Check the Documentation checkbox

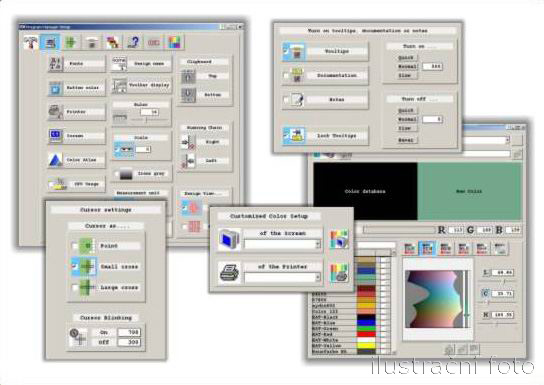286,76
